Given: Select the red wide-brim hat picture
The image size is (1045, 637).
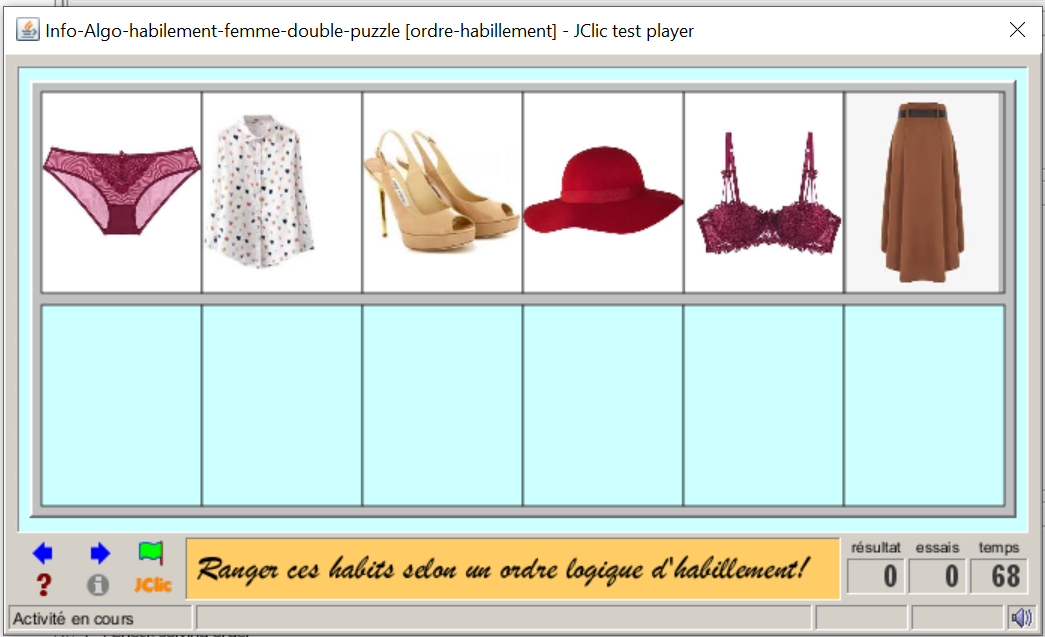Looking at the screenshot, I should pos(603,192).
